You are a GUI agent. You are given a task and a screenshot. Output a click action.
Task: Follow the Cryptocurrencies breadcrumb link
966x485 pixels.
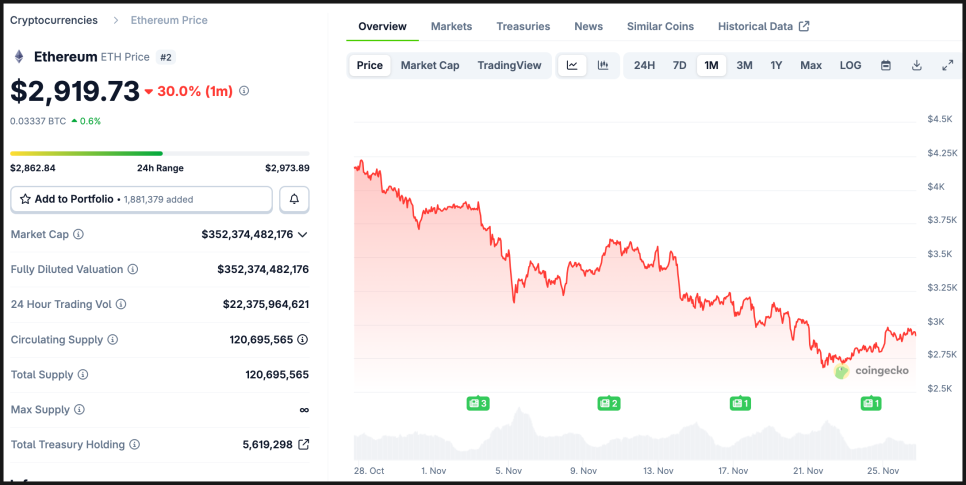click(54, 20)
